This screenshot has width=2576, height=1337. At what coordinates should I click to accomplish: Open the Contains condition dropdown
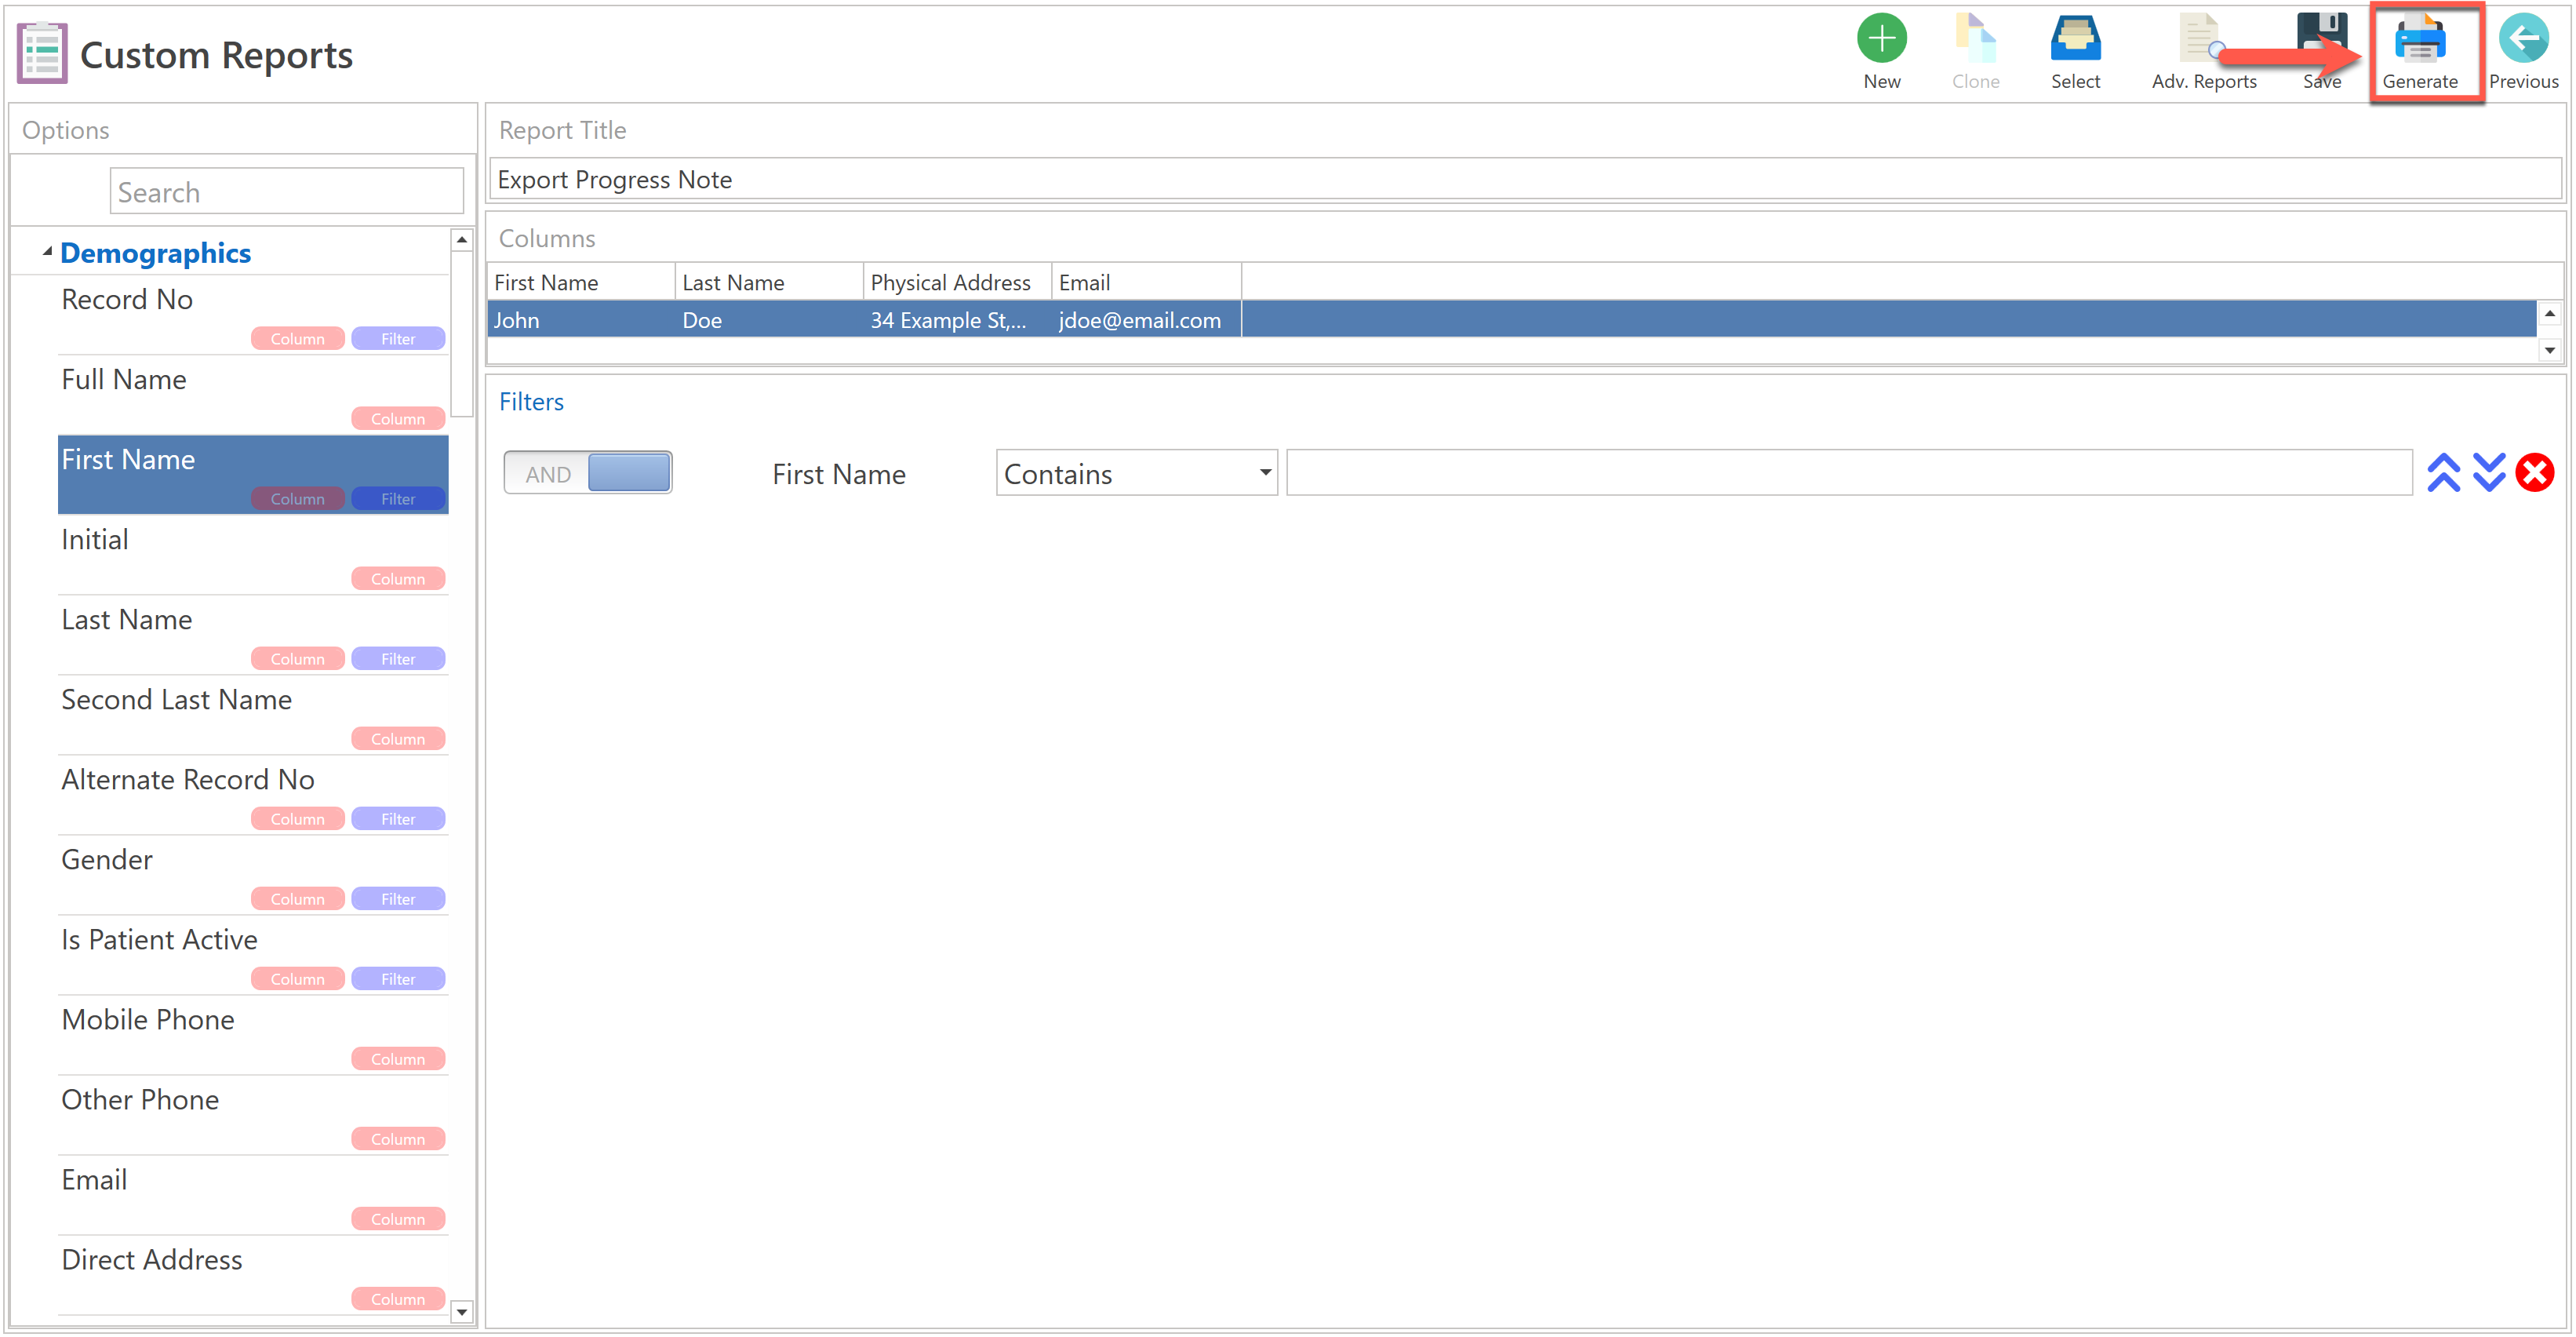1136,473
